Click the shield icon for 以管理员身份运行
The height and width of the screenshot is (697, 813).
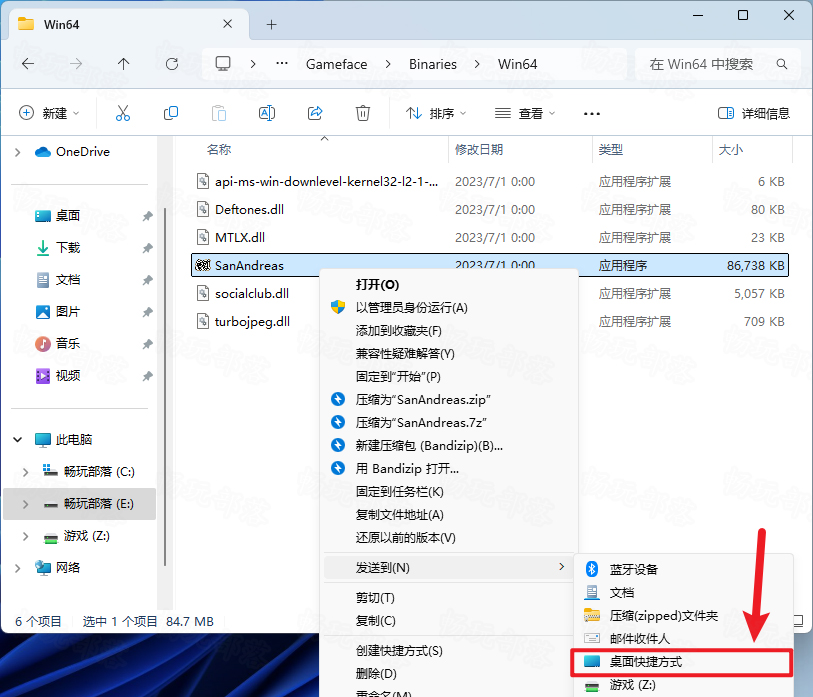click(x=338, y=307)
